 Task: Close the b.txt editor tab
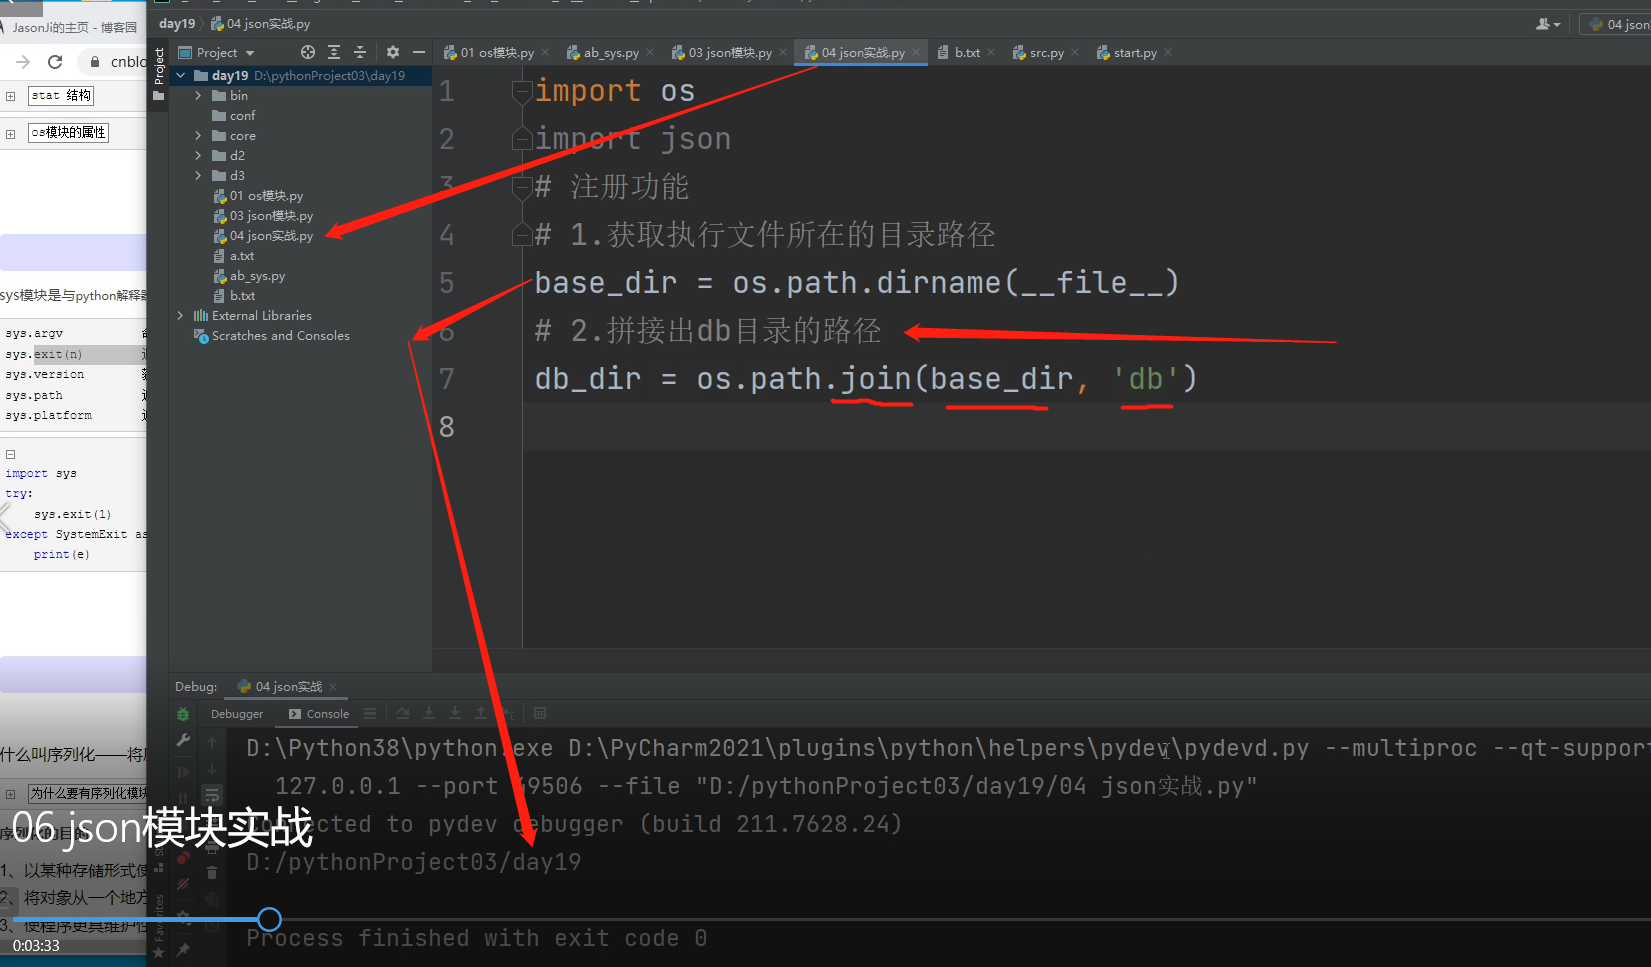coord(991,52)
